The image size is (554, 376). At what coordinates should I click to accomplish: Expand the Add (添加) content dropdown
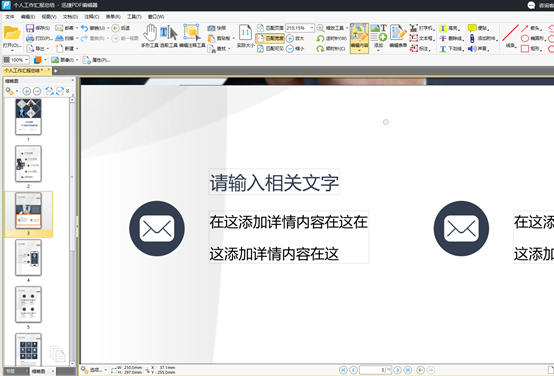pos(378,51)
